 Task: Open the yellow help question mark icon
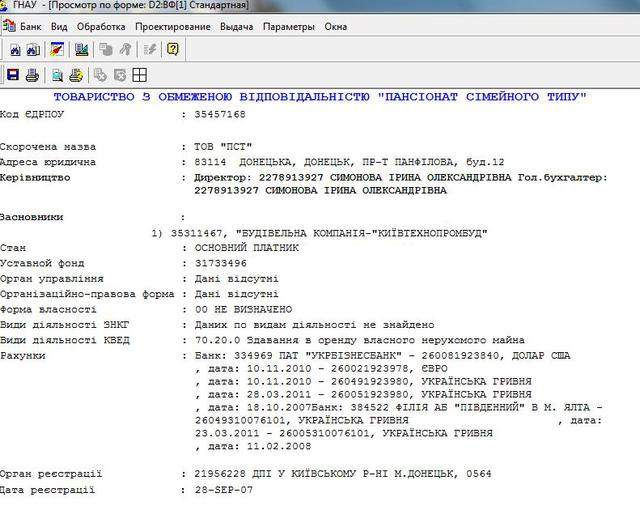(173, 48)
